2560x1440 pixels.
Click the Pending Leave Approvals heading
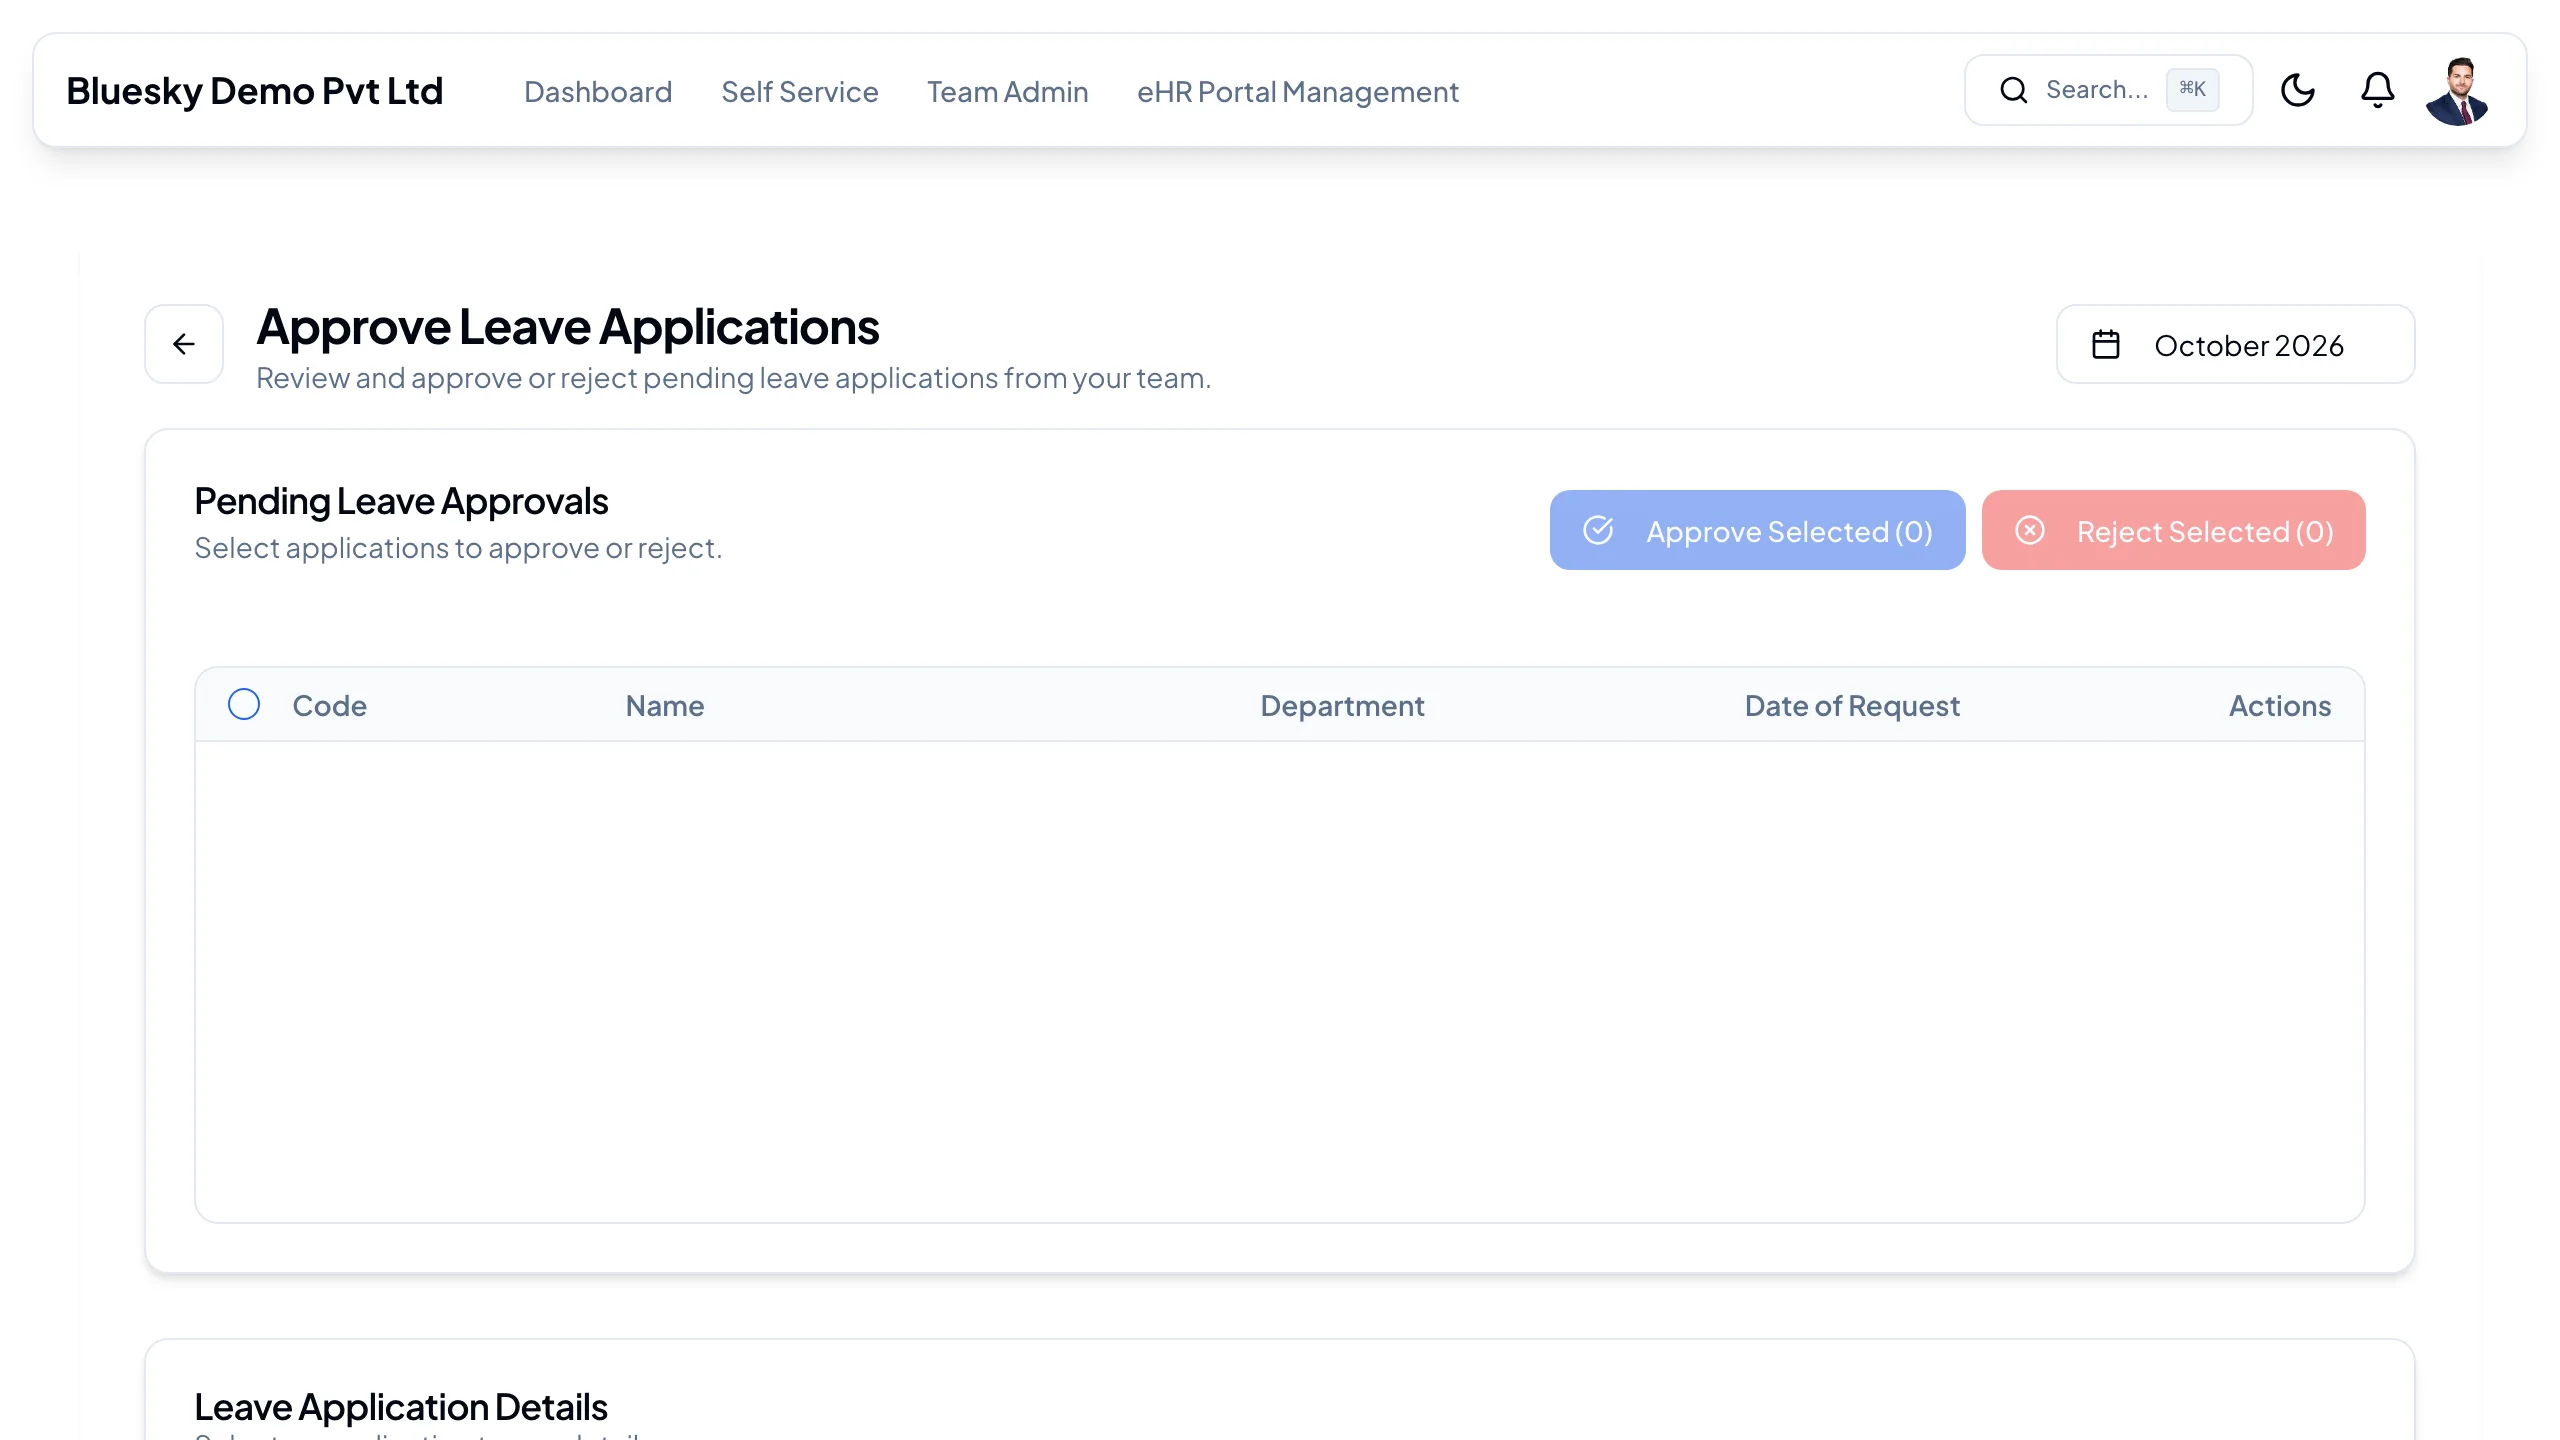[x=401, y=501]
